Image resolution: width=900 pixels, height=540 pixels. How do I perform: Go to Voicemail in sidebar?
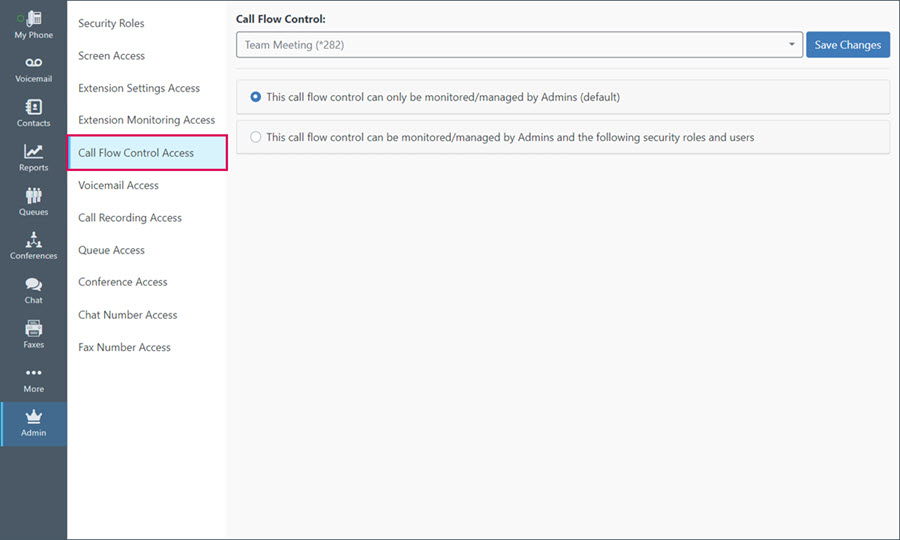coord(33,70)
